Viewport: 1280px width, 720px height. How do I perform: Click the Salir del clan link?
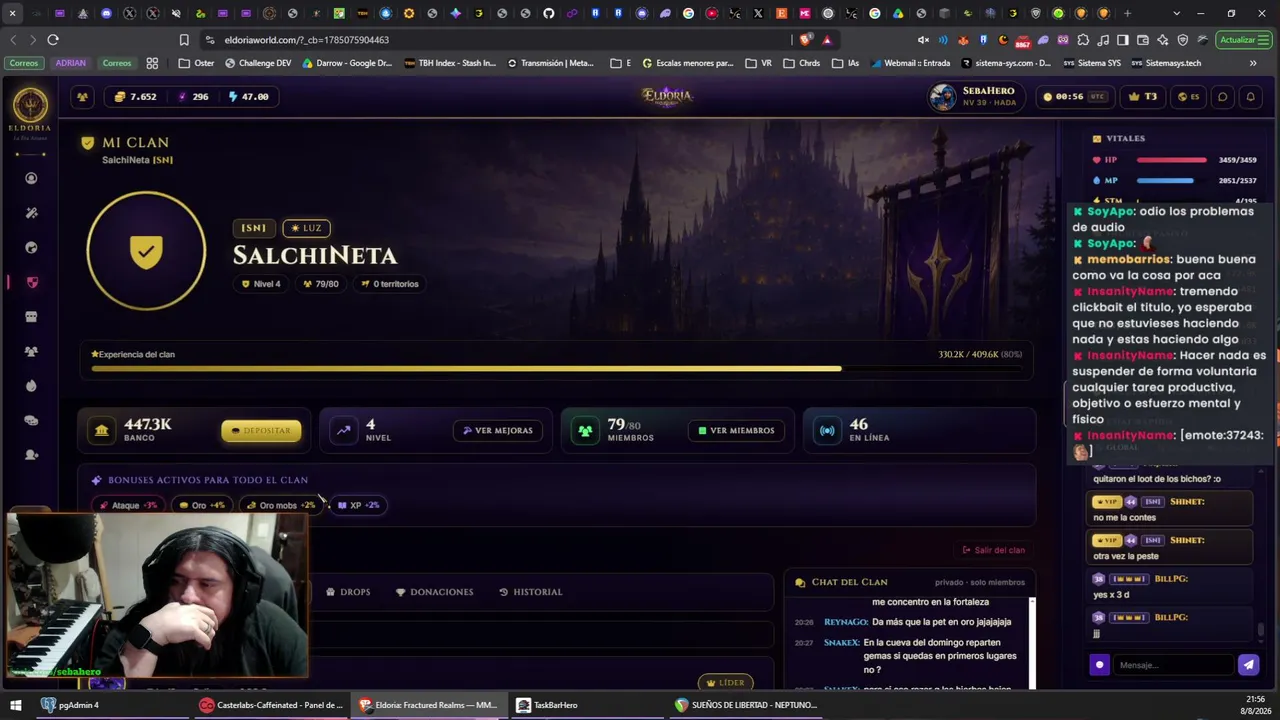tap(994, 550)
